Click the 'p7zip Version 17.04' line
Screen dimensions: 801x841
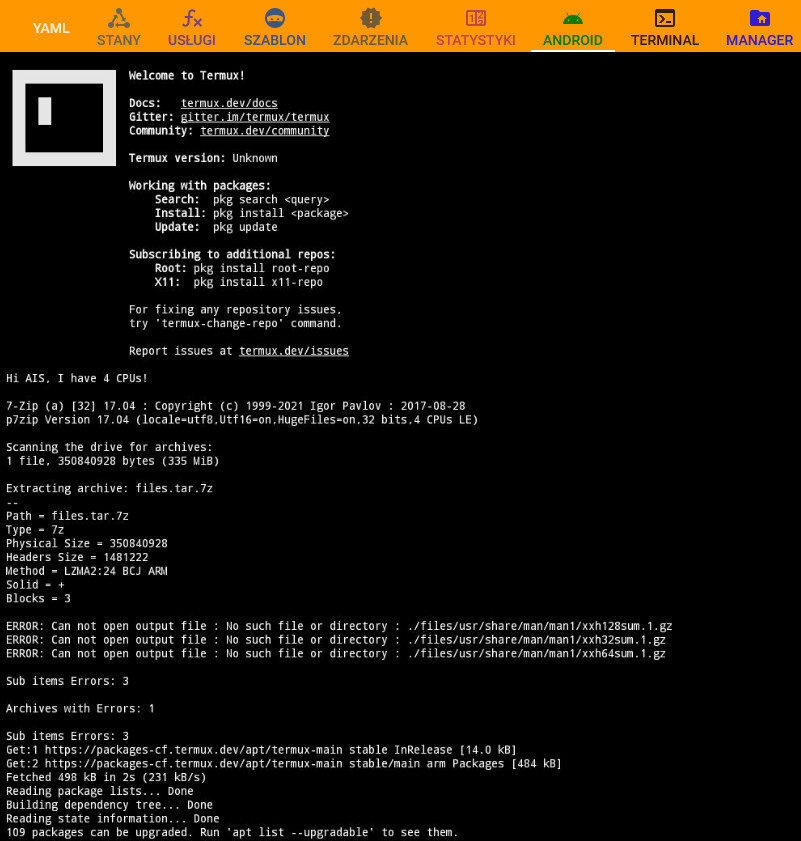[x=242, y=419]
